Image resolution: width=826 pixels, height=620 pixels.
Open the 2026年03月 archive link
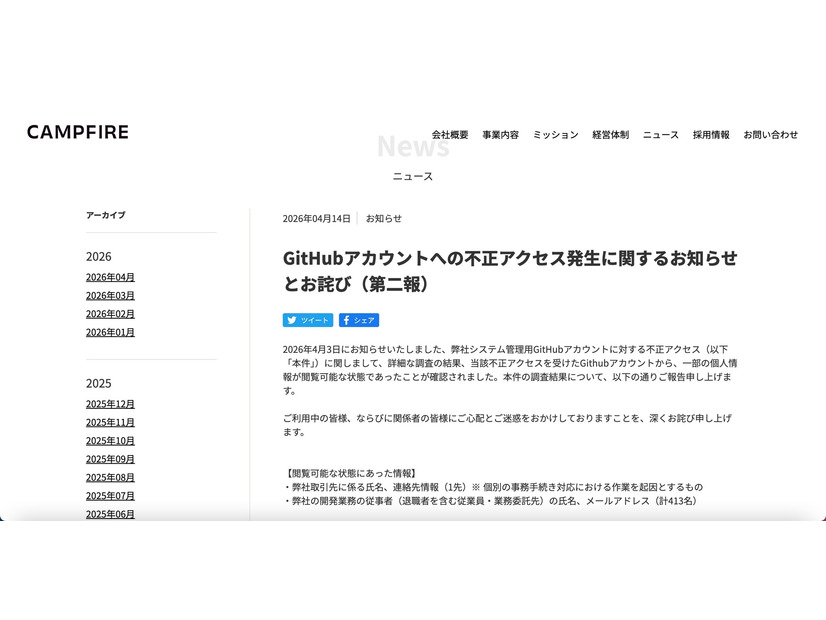click(110, 296)
